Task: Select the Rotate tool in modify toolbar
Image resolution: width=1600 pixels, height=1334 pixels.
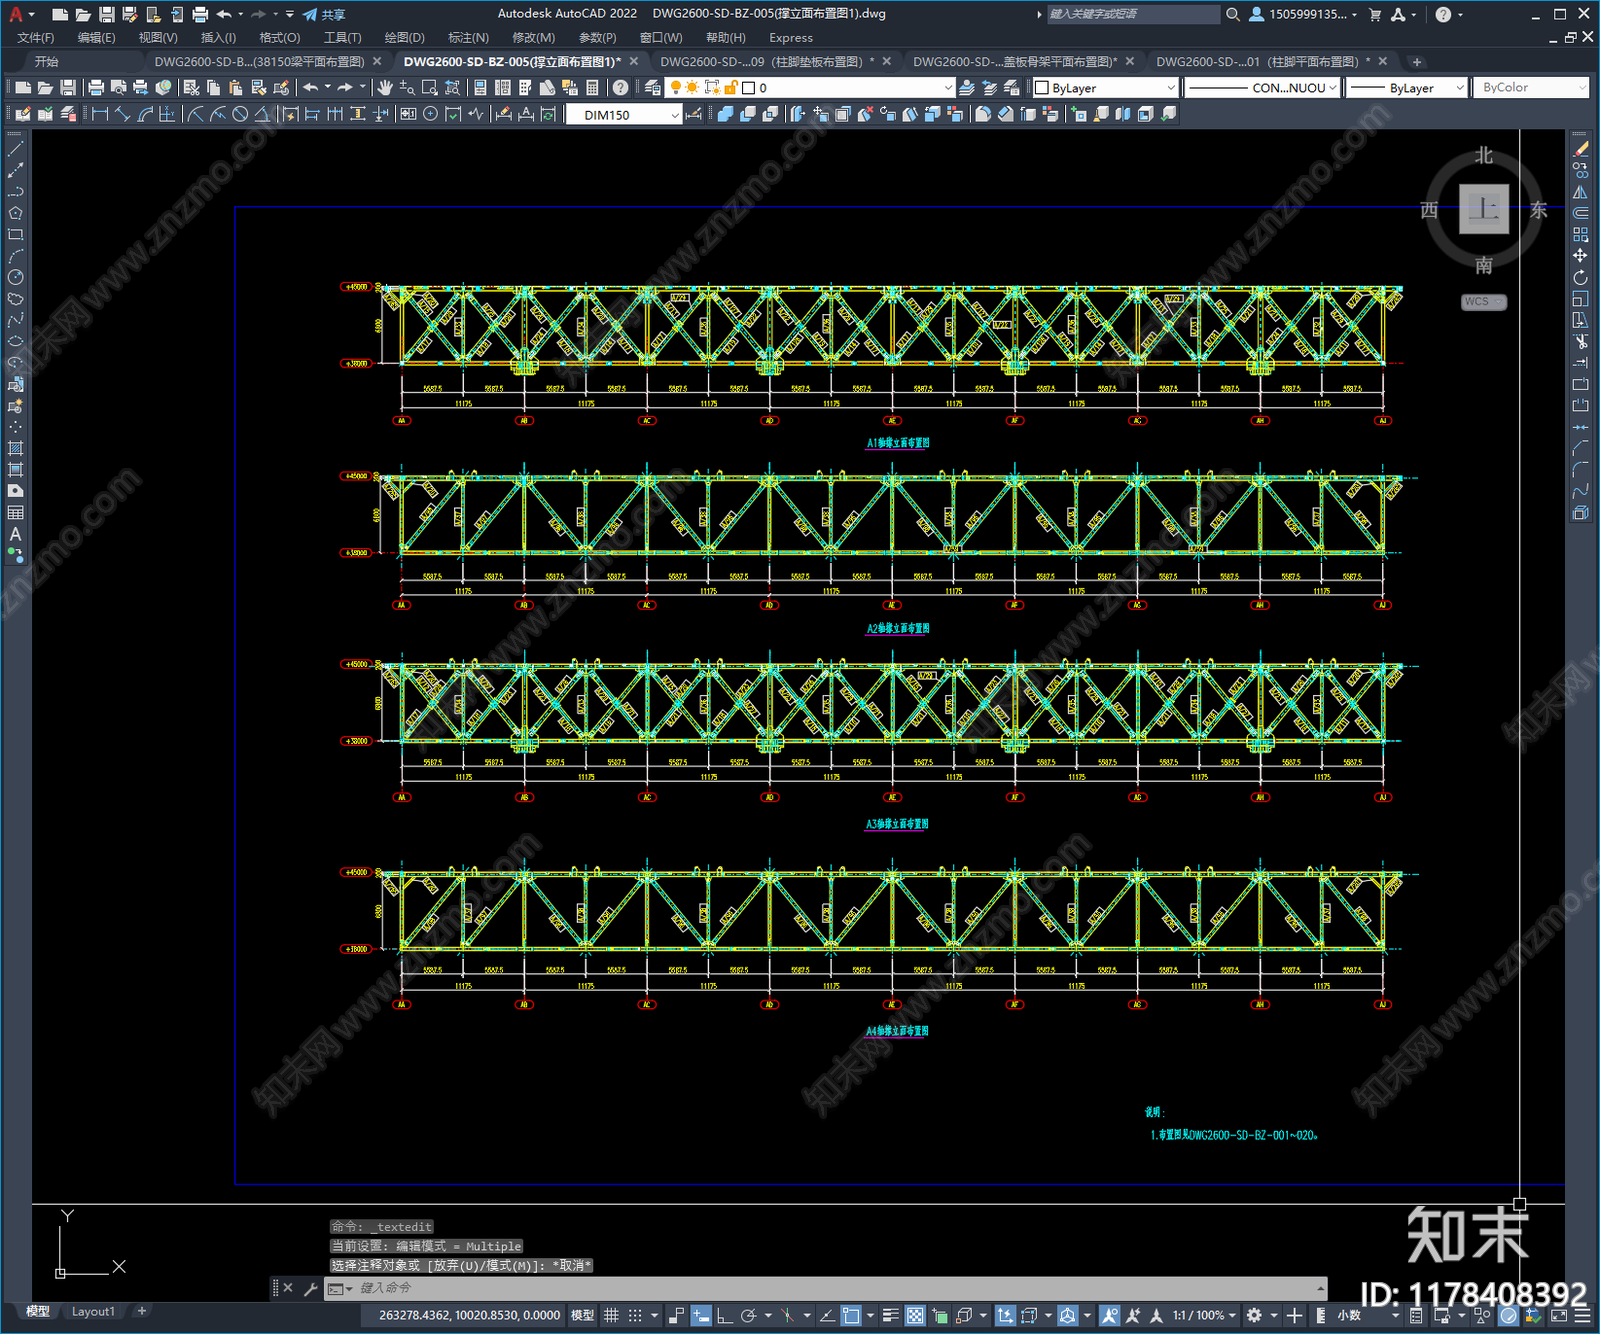Action: 1580,277
